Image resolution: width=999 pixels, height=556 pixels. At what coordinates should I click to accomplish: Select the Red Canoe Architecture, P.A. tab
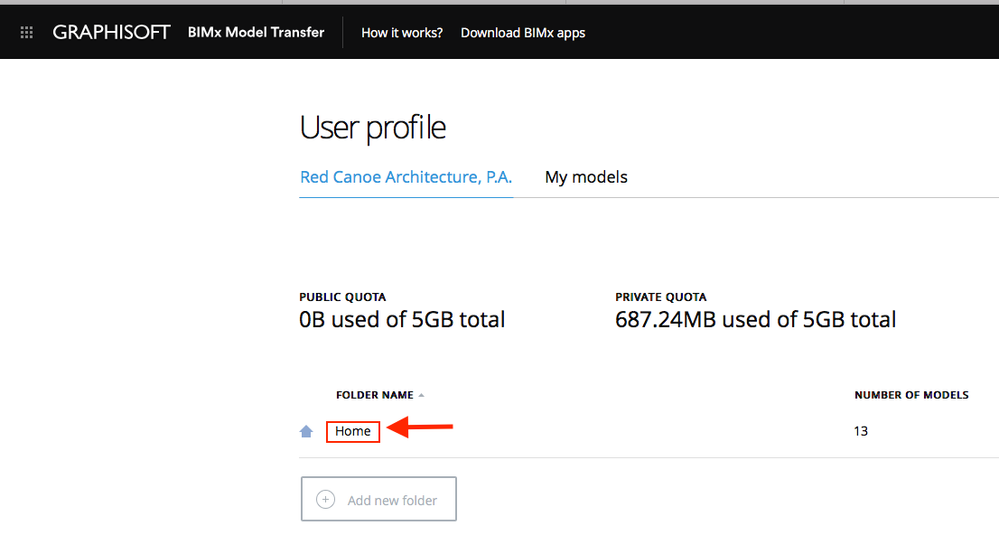[x=406, y=177]
